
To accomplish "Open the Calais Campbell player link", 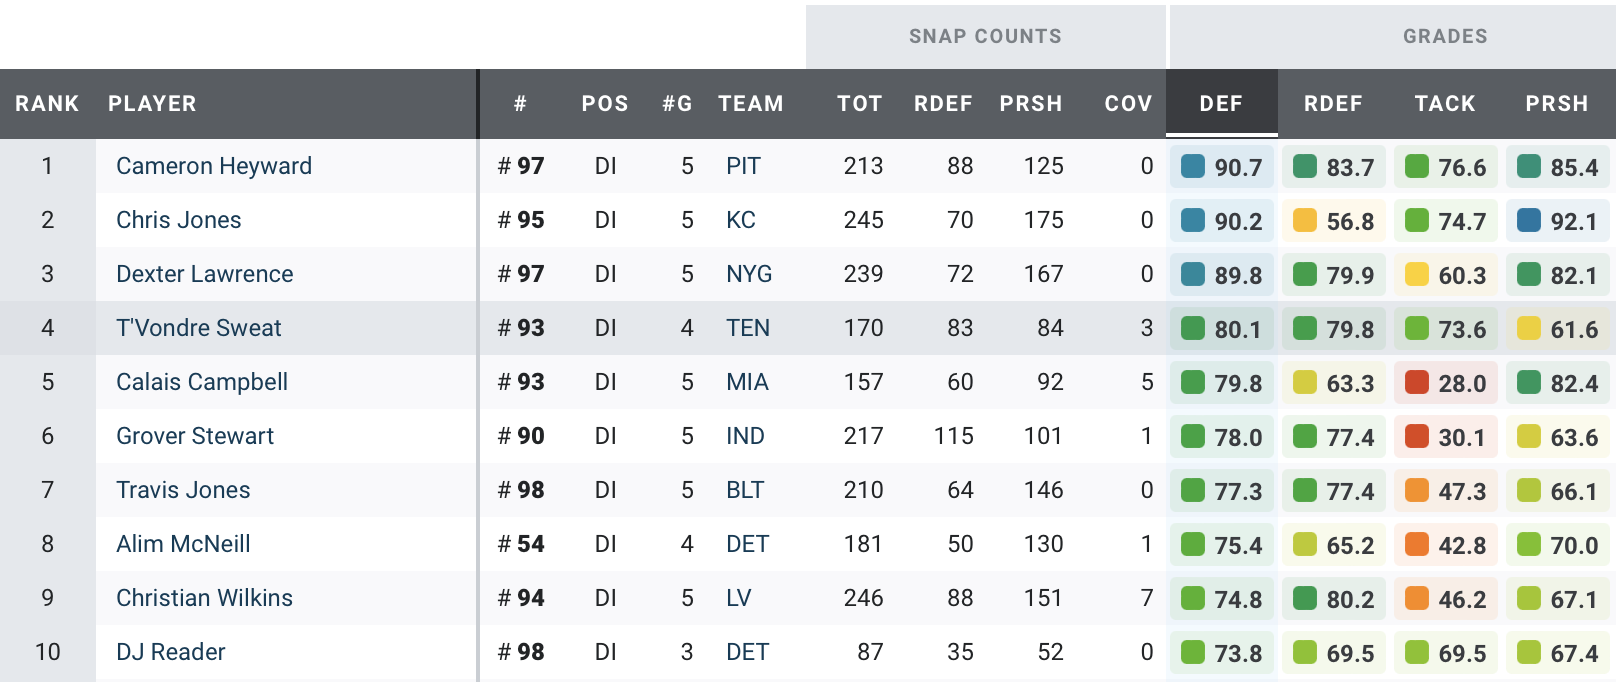I will click(x=201, y=382).
